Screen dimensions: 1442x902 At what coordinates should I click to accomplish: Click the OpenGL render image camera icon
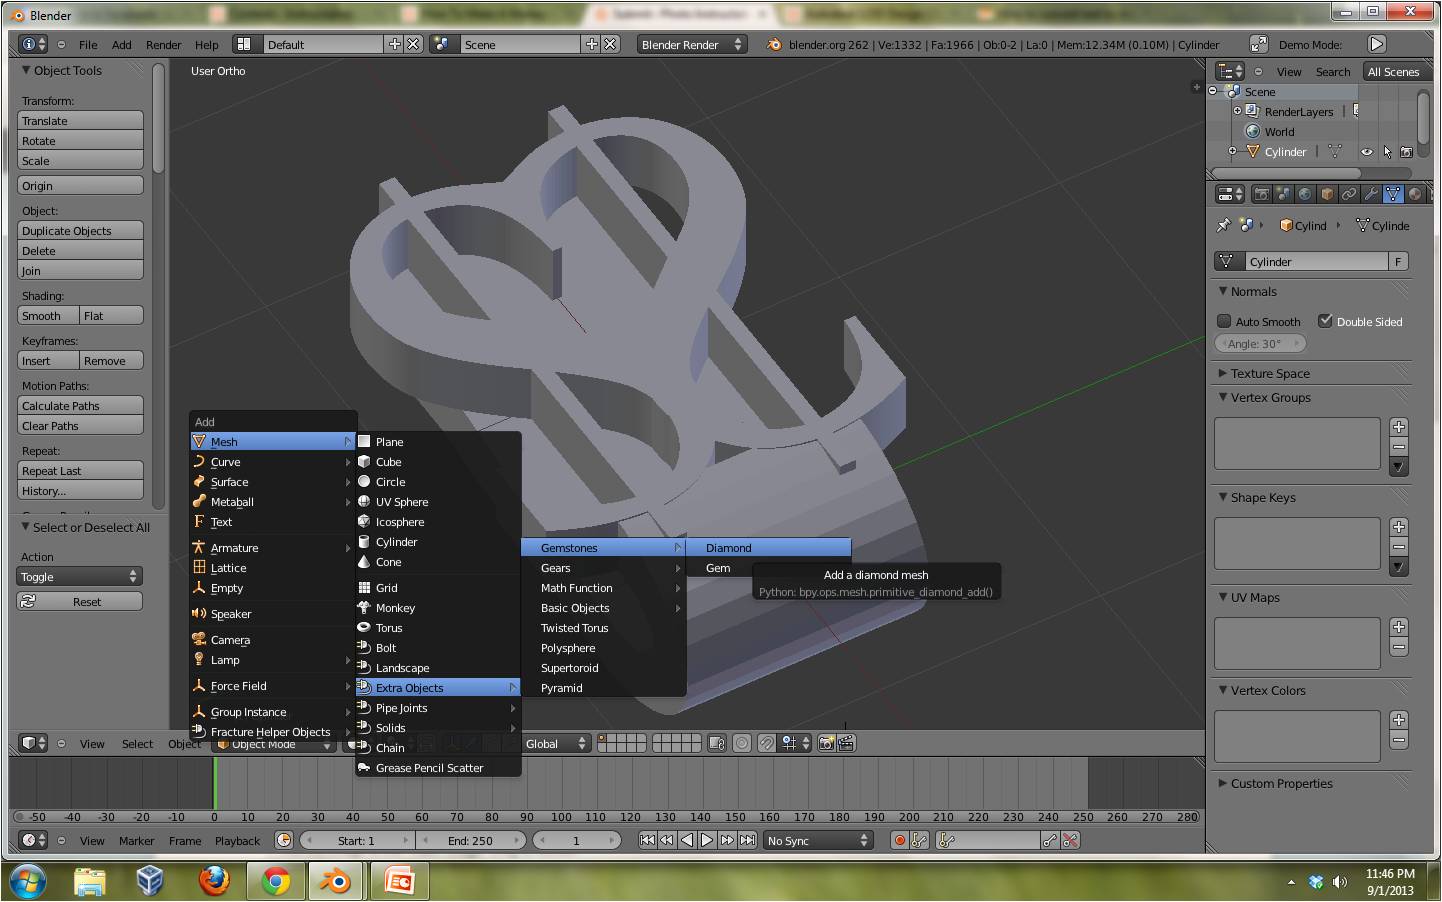click(x=826, y=743)
